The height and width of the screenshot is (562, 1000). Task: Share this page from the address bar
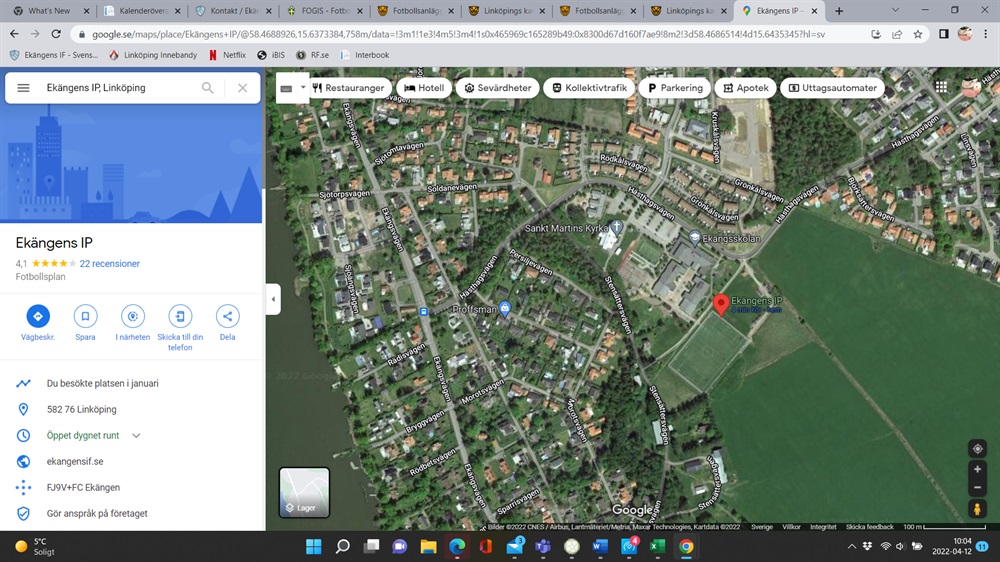tap(897, 34)
